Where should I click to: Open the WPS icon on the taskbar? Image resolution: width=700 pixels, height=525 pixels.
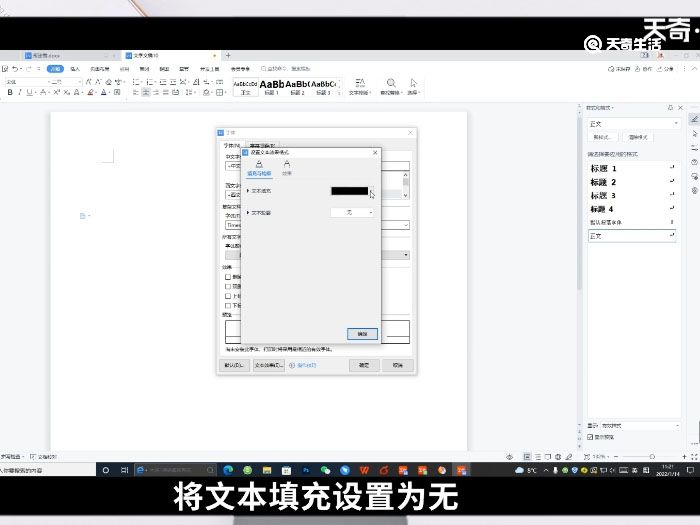[364, 470]
